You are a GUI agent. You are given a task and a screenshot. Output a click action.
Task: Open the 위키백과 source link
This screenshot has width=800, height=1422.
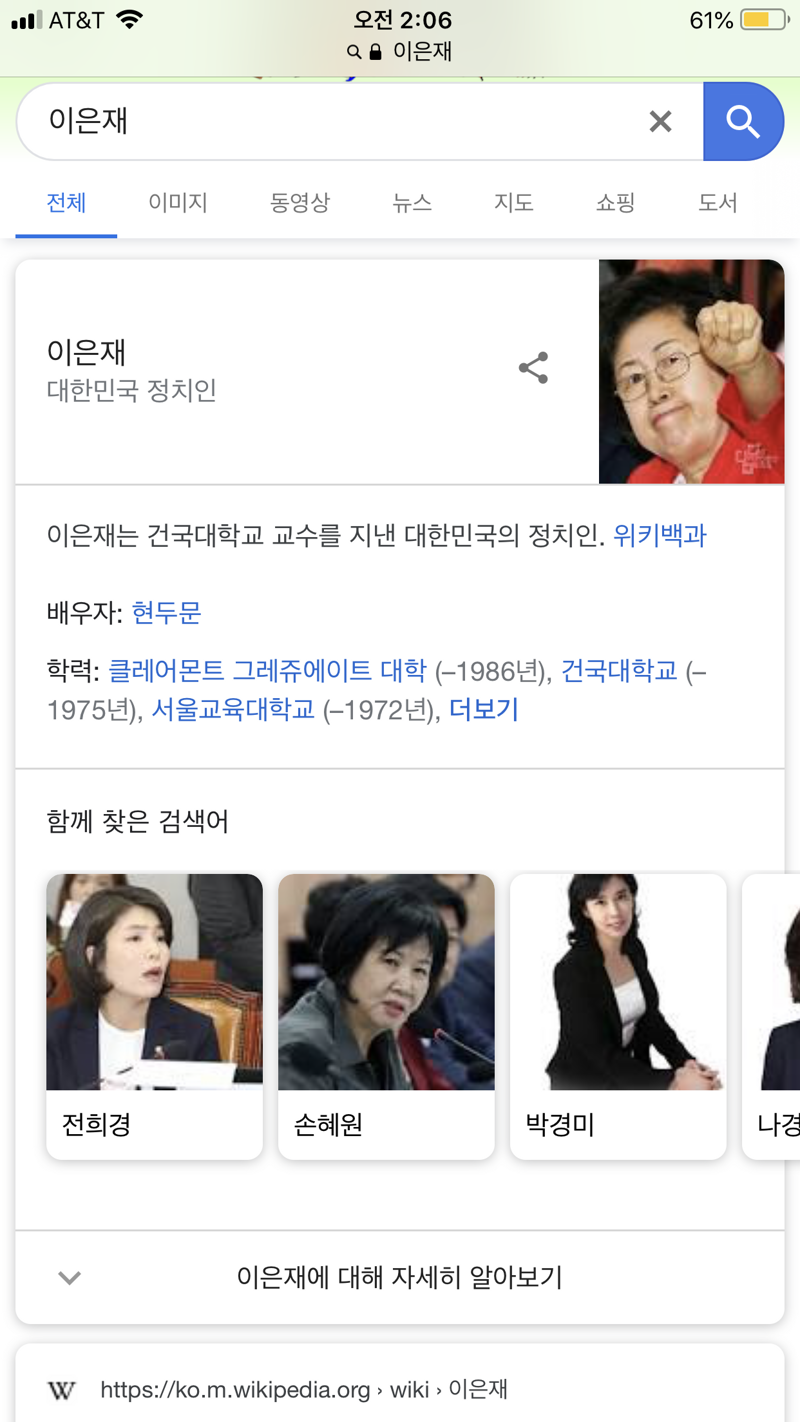point(660,536)
